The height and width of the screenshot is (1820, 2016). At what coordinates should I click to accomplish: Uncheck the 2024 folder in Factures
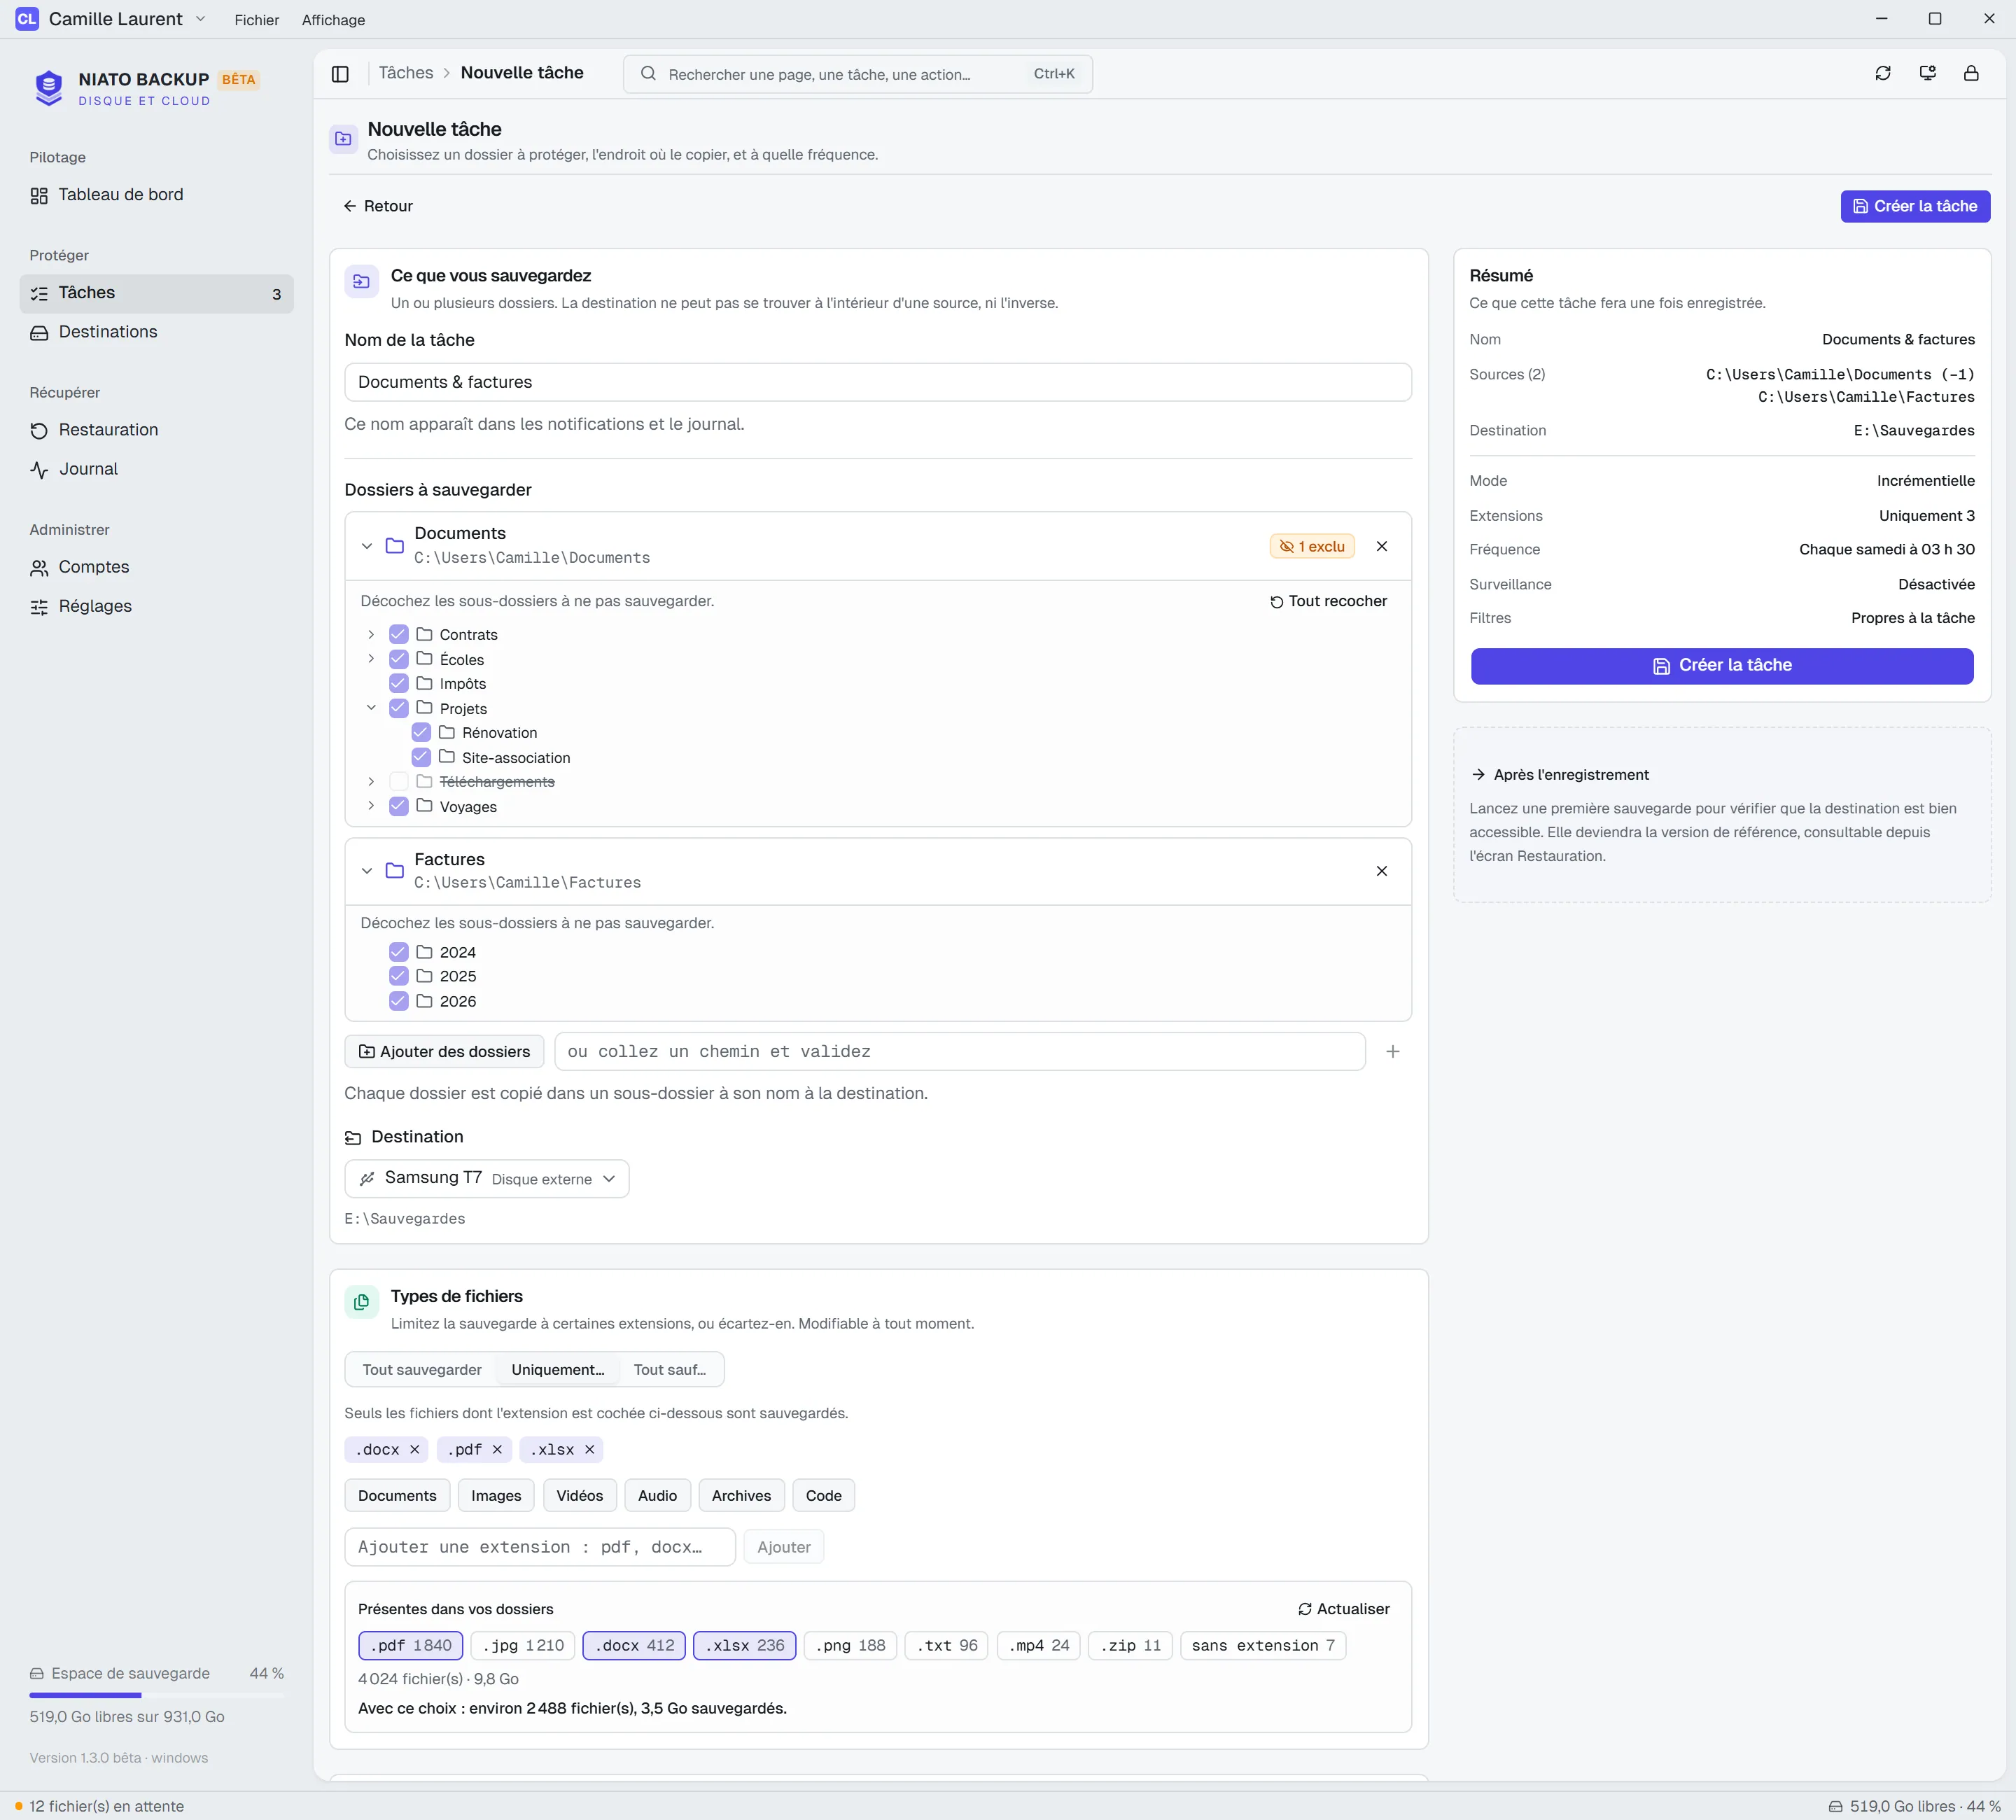tap(398, 952)
